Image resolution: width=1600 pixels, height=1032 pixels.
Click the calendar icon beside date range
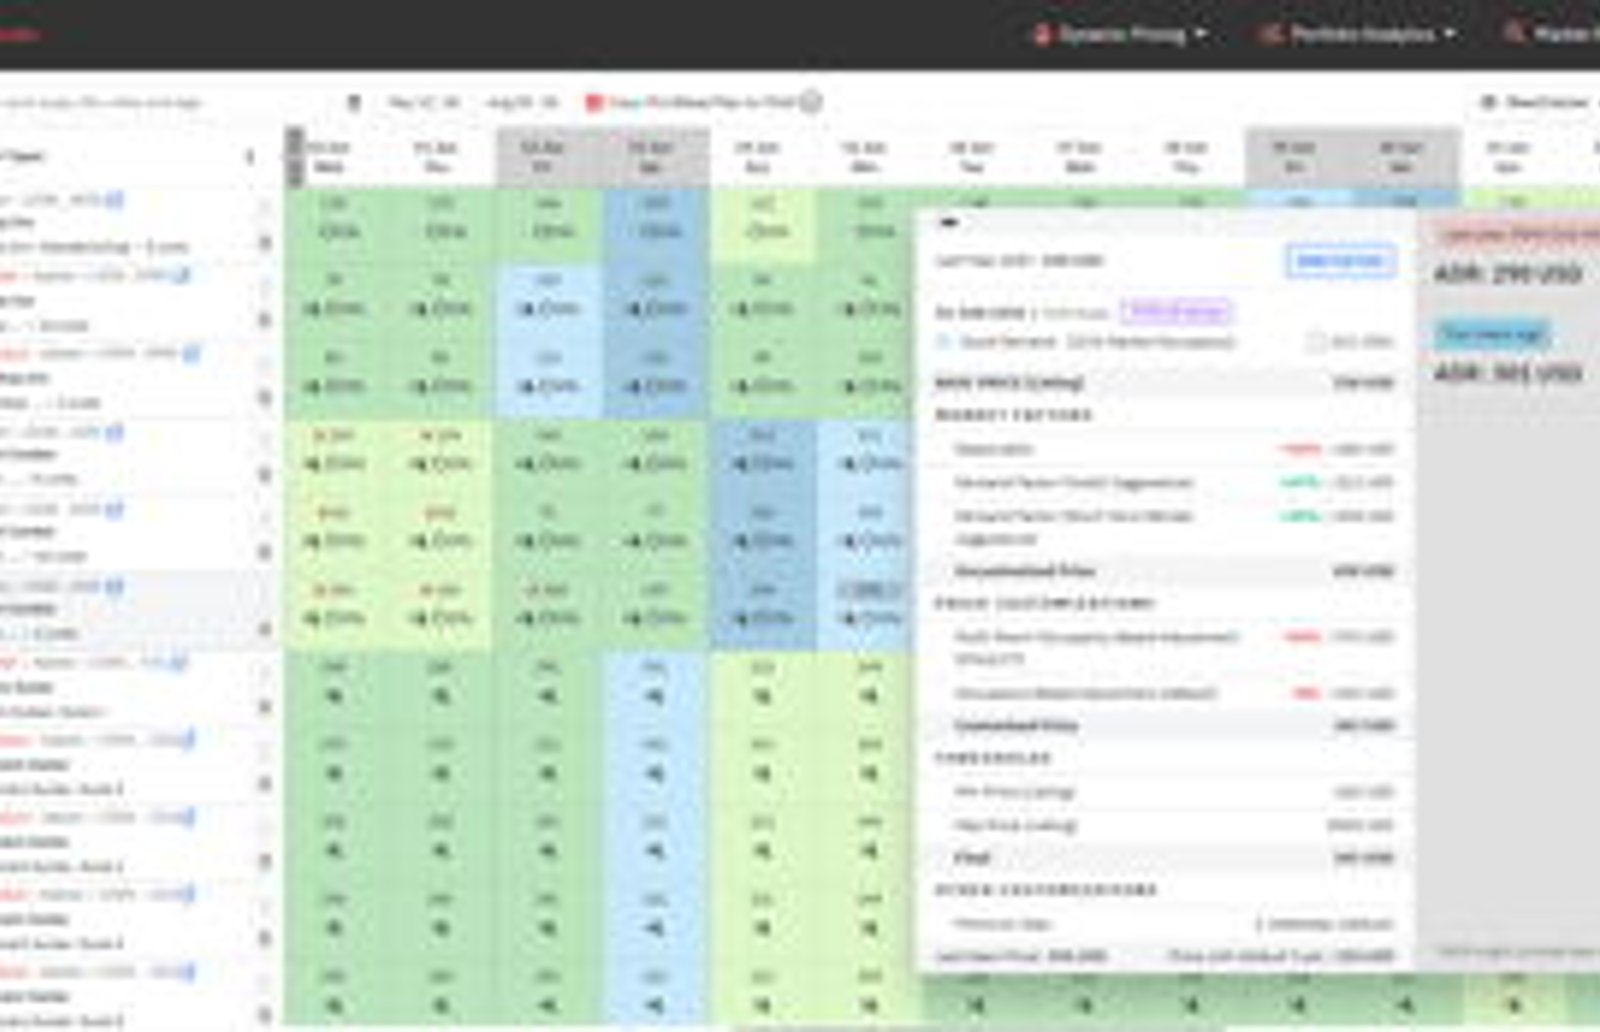point(353,102)
